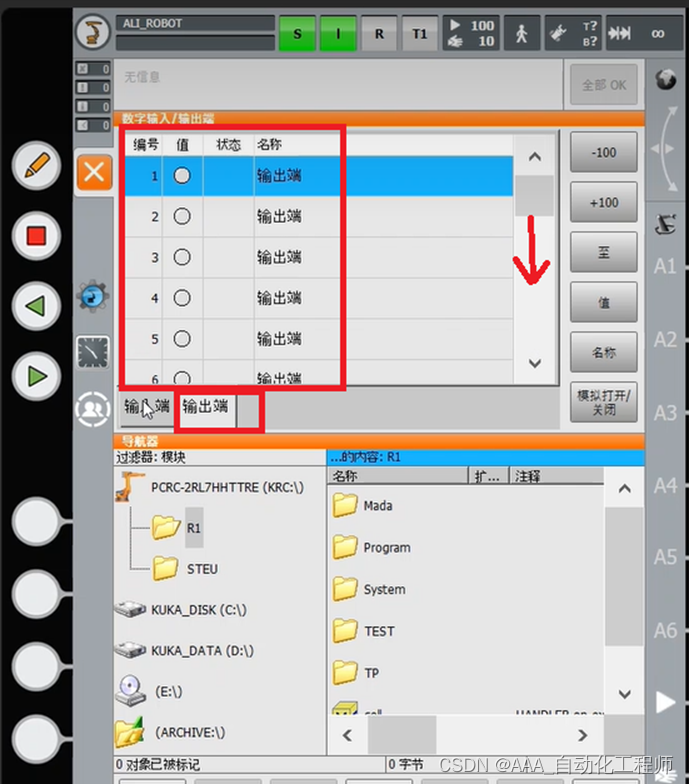
Task: Click the globe space mouse coordinate icon
Action: pyautogui.click(x=666, y=79)
